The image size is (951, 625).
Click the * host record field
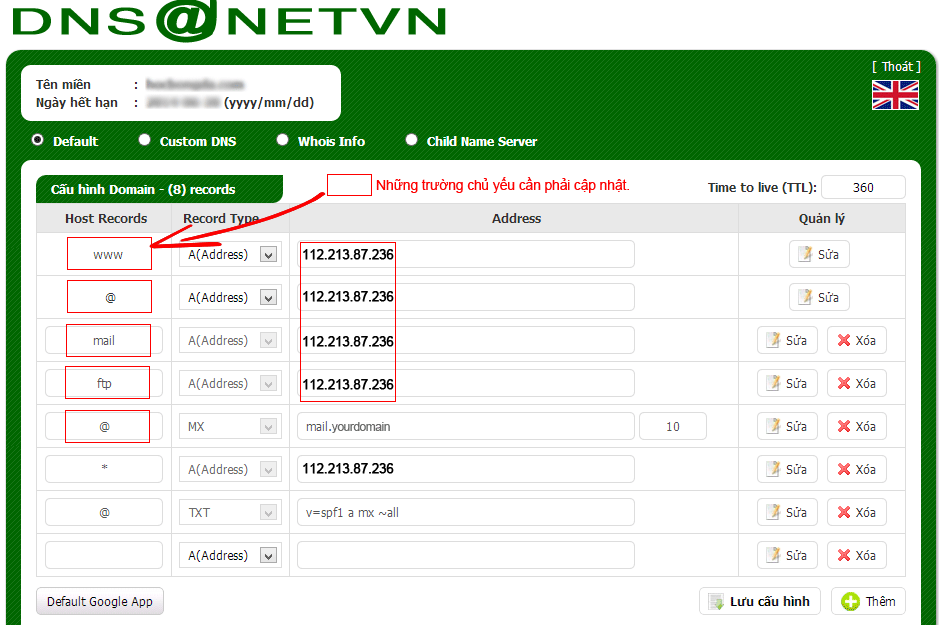(x=104, y=469)
